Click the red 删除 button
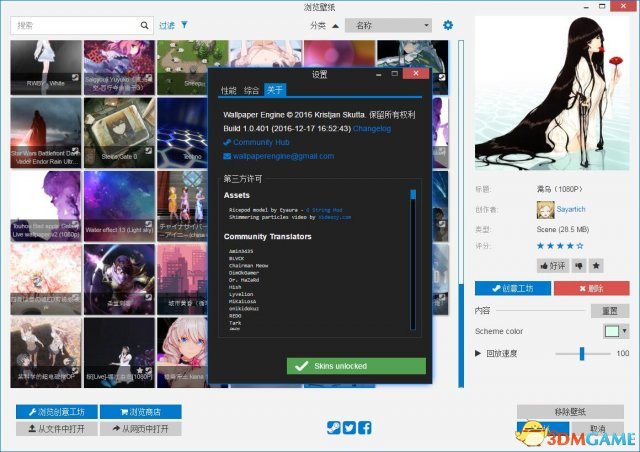Image resolution: width=640 pixels, height=452 pixels. [591, 288]
